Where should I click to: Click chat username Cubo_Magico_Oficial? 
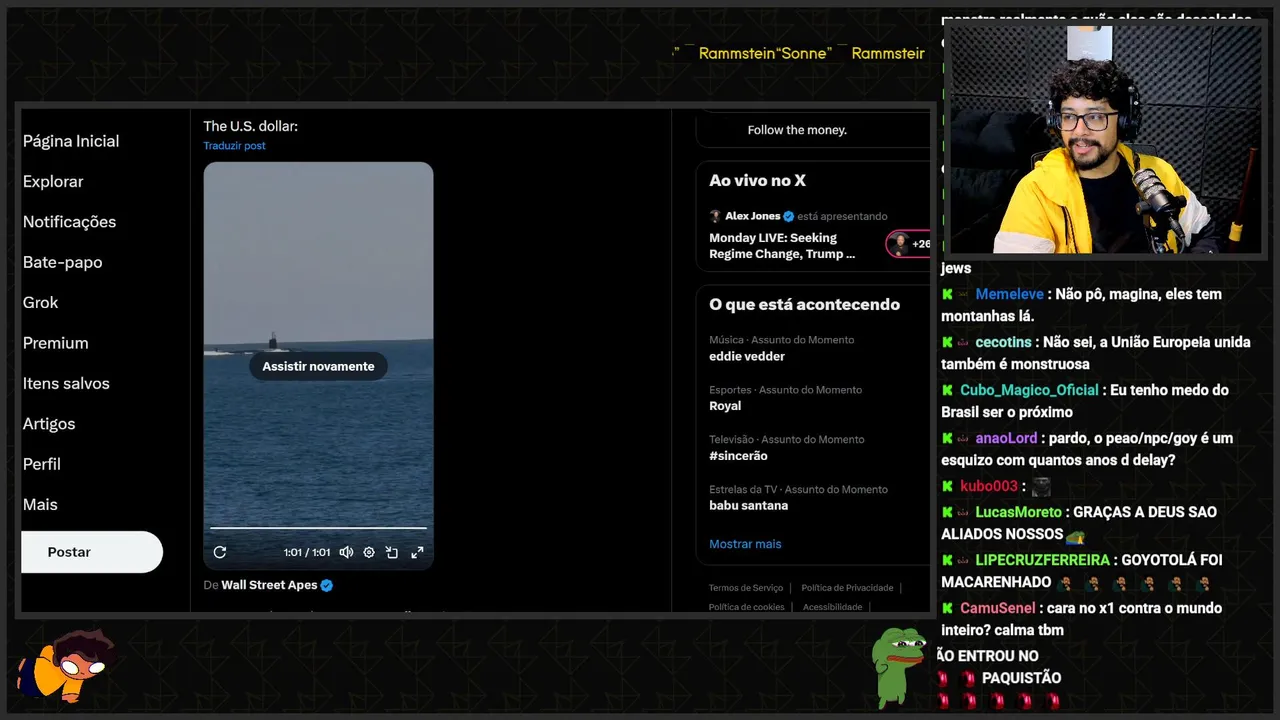1029,390
